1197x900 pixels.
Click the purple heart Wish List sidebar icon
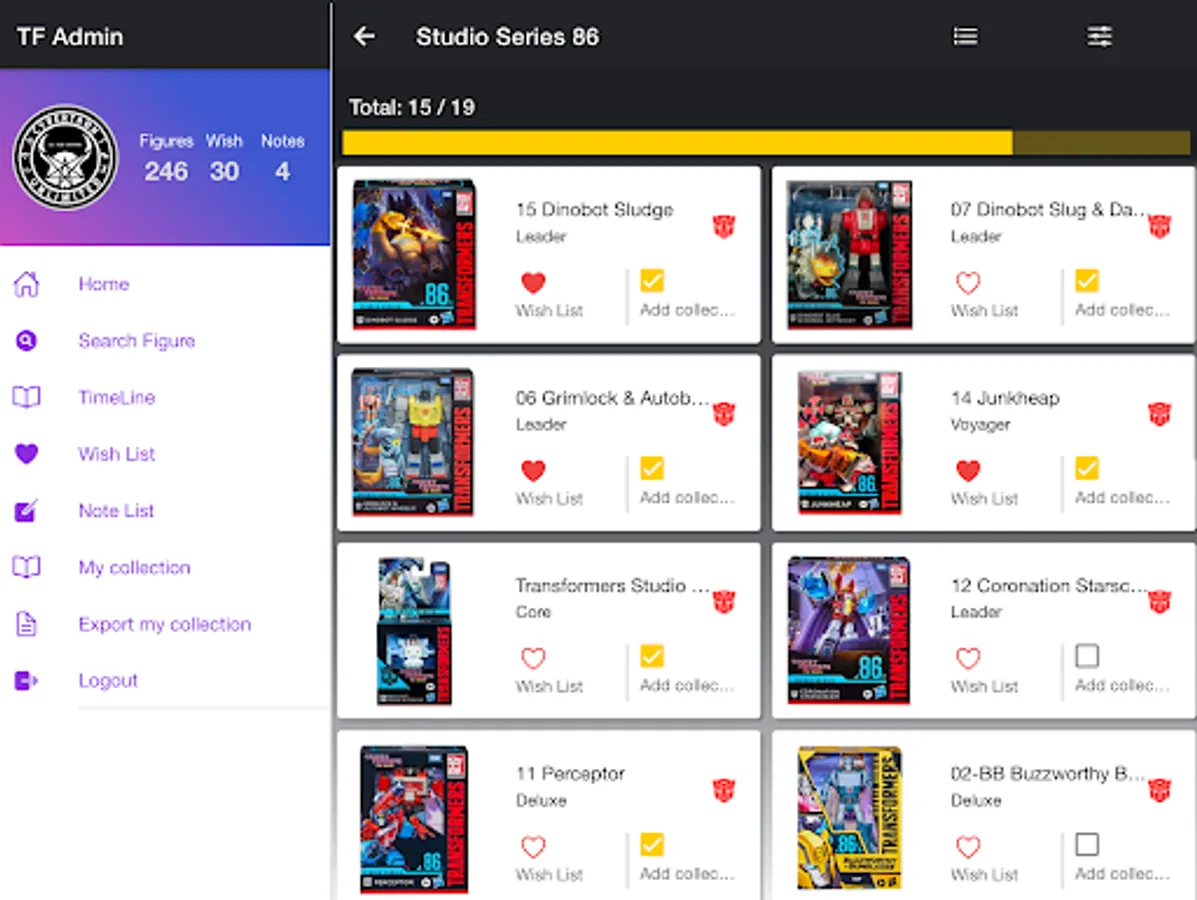26,453
